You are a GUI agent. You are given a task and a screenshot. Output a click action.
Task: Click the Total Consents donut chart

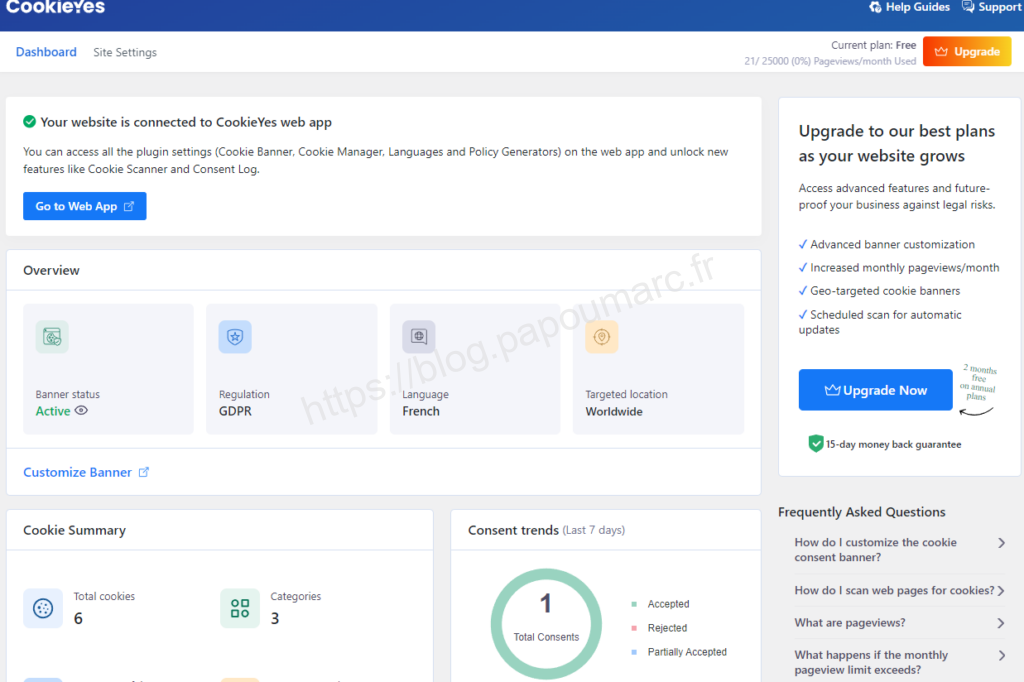[x=546, y=622]
